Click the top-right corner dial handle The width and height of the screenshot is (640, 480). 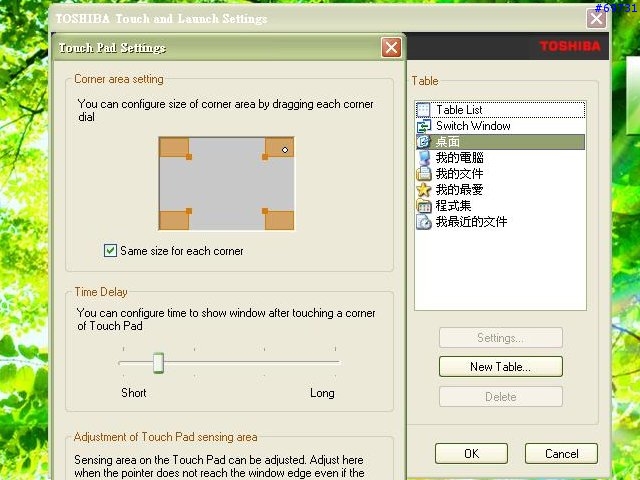(265, 157)
